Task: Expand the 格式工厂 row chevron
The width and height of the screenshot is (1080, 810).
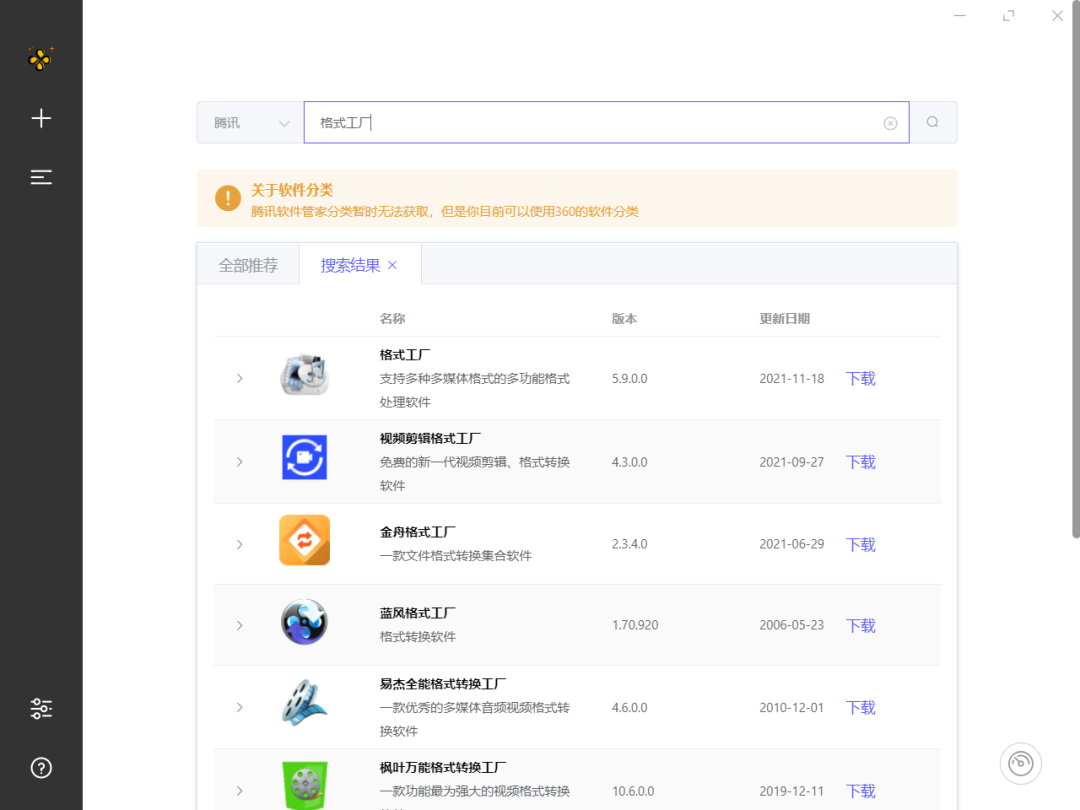Action: (239, 378)
